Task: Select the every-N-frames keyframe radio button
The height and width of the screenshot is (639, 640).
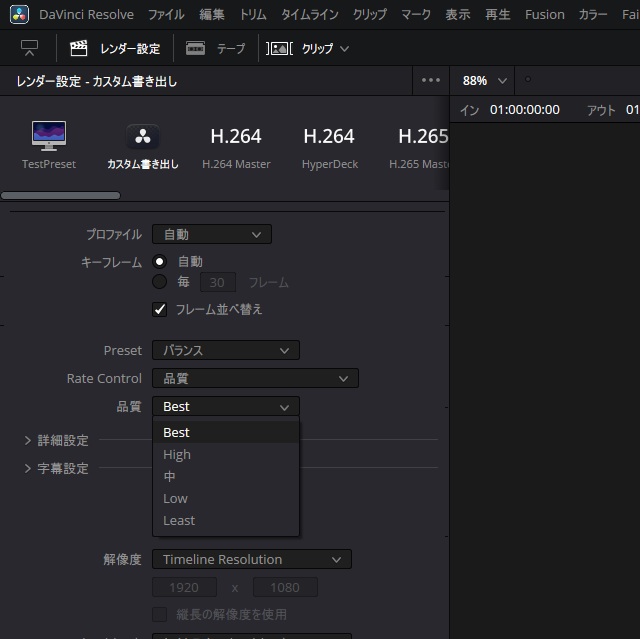Action: (159, 282)
